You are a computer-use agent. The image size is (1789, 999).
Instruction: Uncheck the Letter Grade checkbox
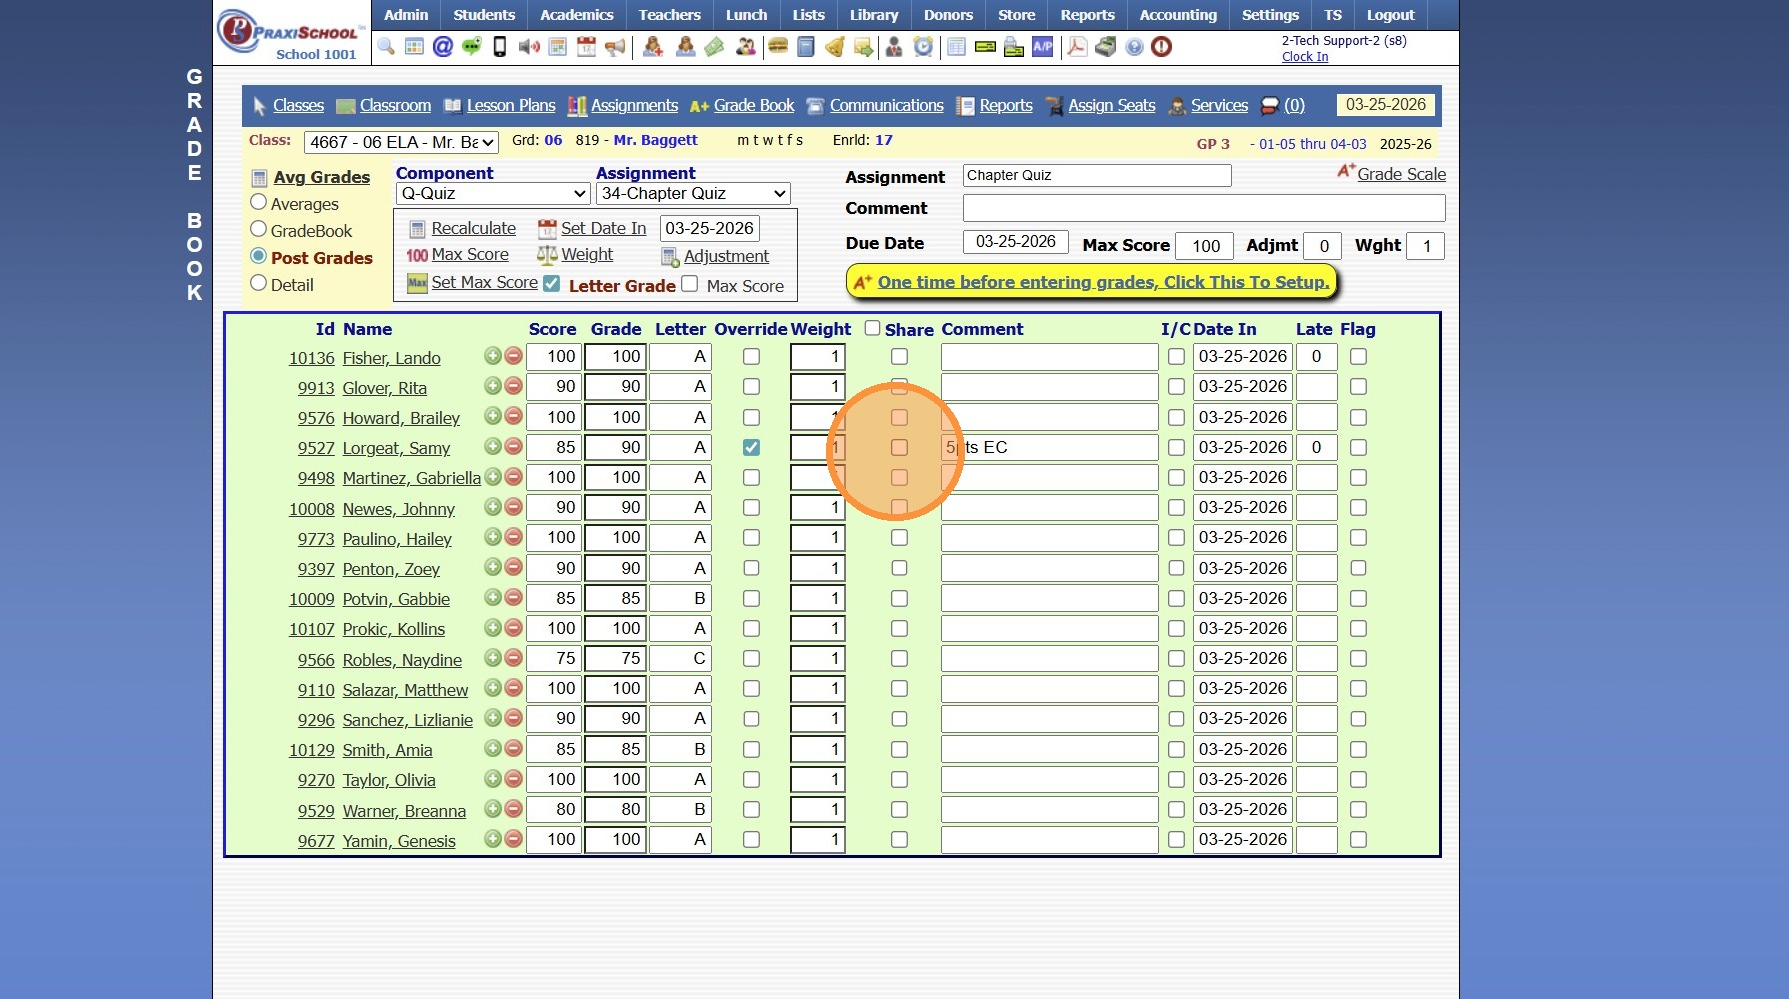[551, 284]
